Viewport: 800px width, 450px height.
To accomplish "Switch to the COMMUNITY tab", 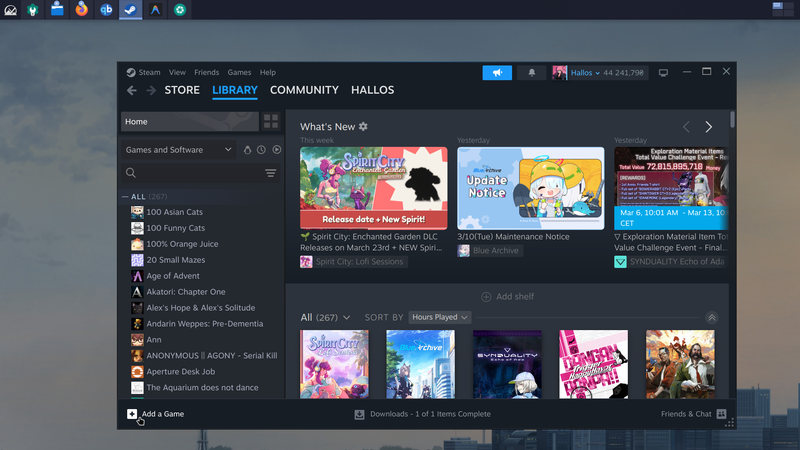I will (304, 90).
